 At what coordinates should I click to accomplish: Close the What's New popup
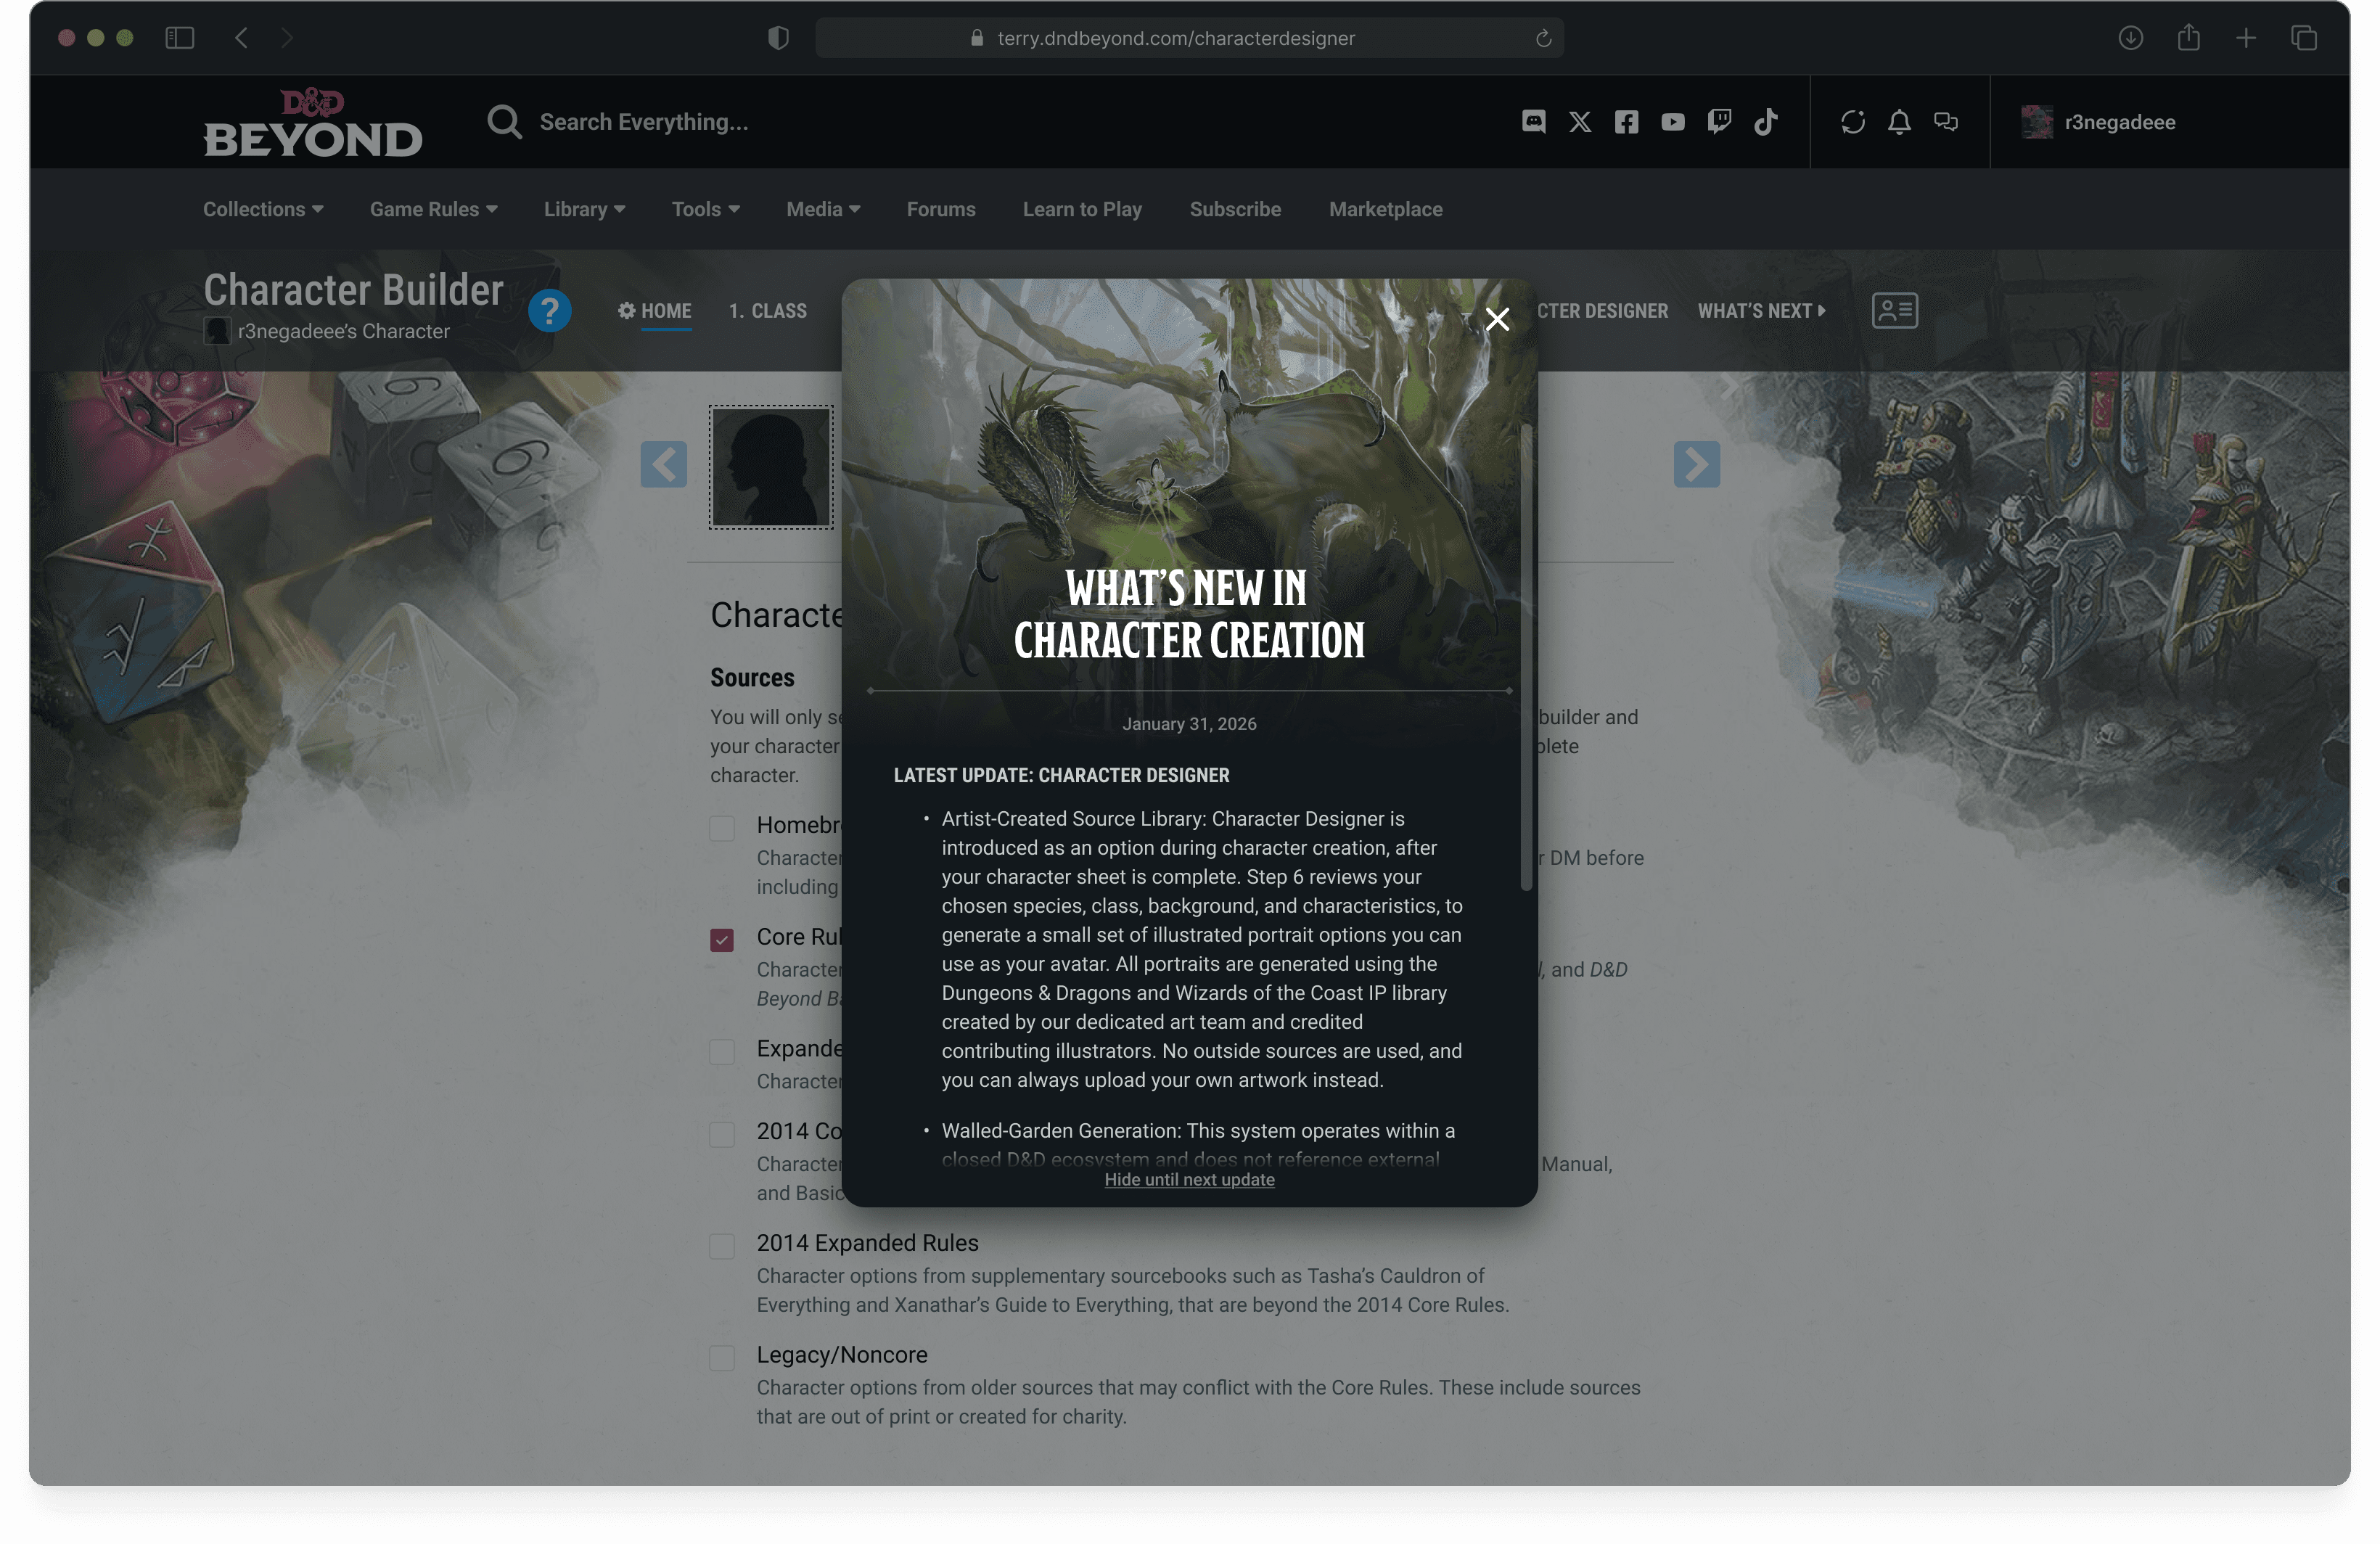pyautogui.click(x=1497, y=319)
